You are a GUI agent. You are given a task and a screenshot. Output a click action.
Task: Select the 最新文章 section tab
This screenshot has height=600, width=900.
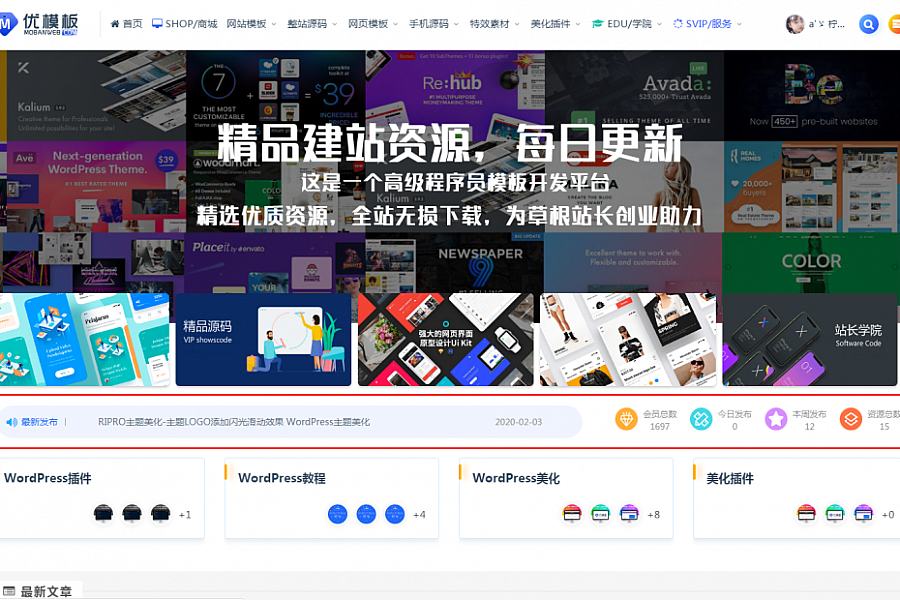pos(40,591)
